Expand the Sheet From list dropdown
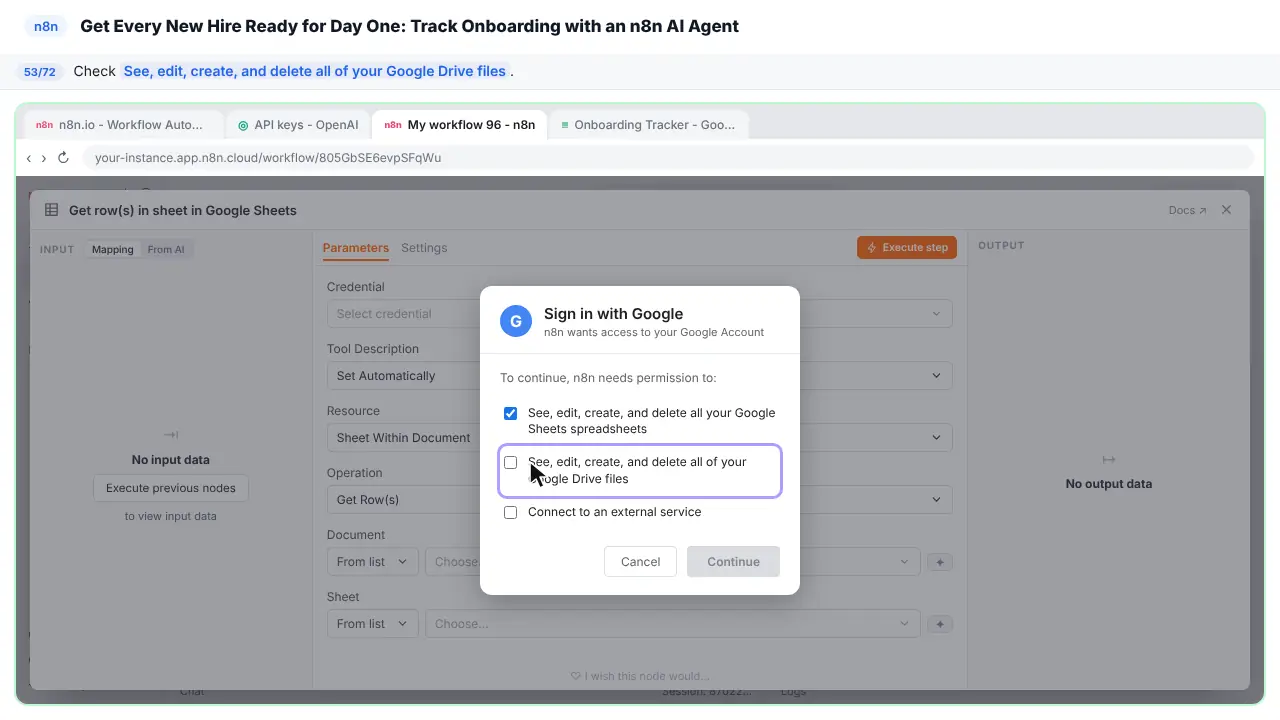 (x=372, y=624)
